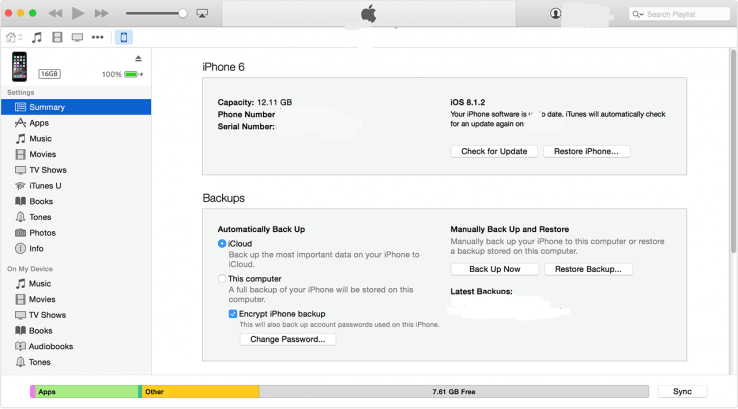Open the account user icon

pyautogui.click(x=555, y=14)
